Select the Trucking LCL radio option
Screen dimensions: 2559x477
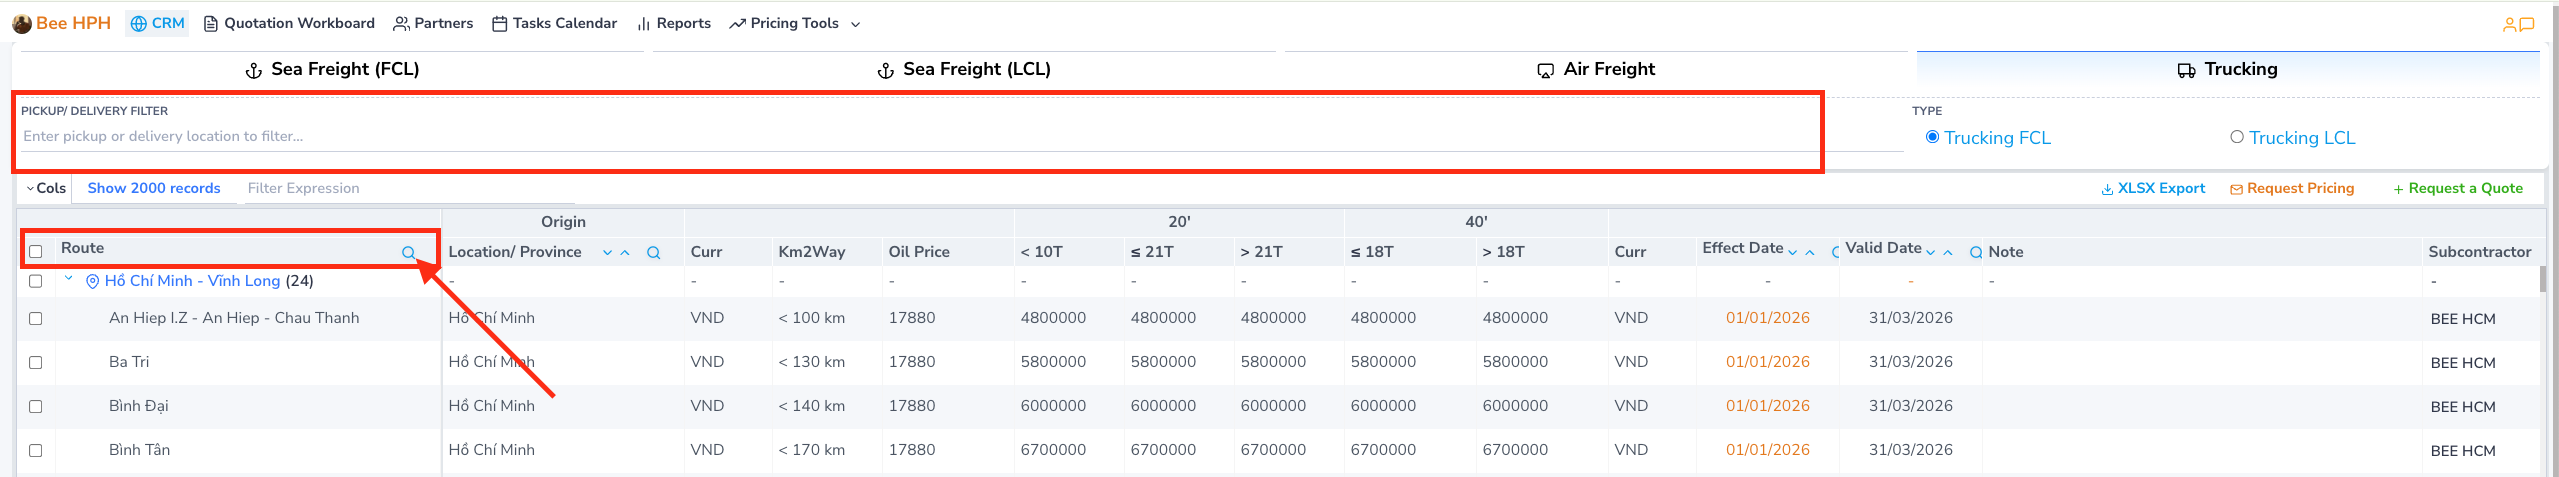point(2237,137)
